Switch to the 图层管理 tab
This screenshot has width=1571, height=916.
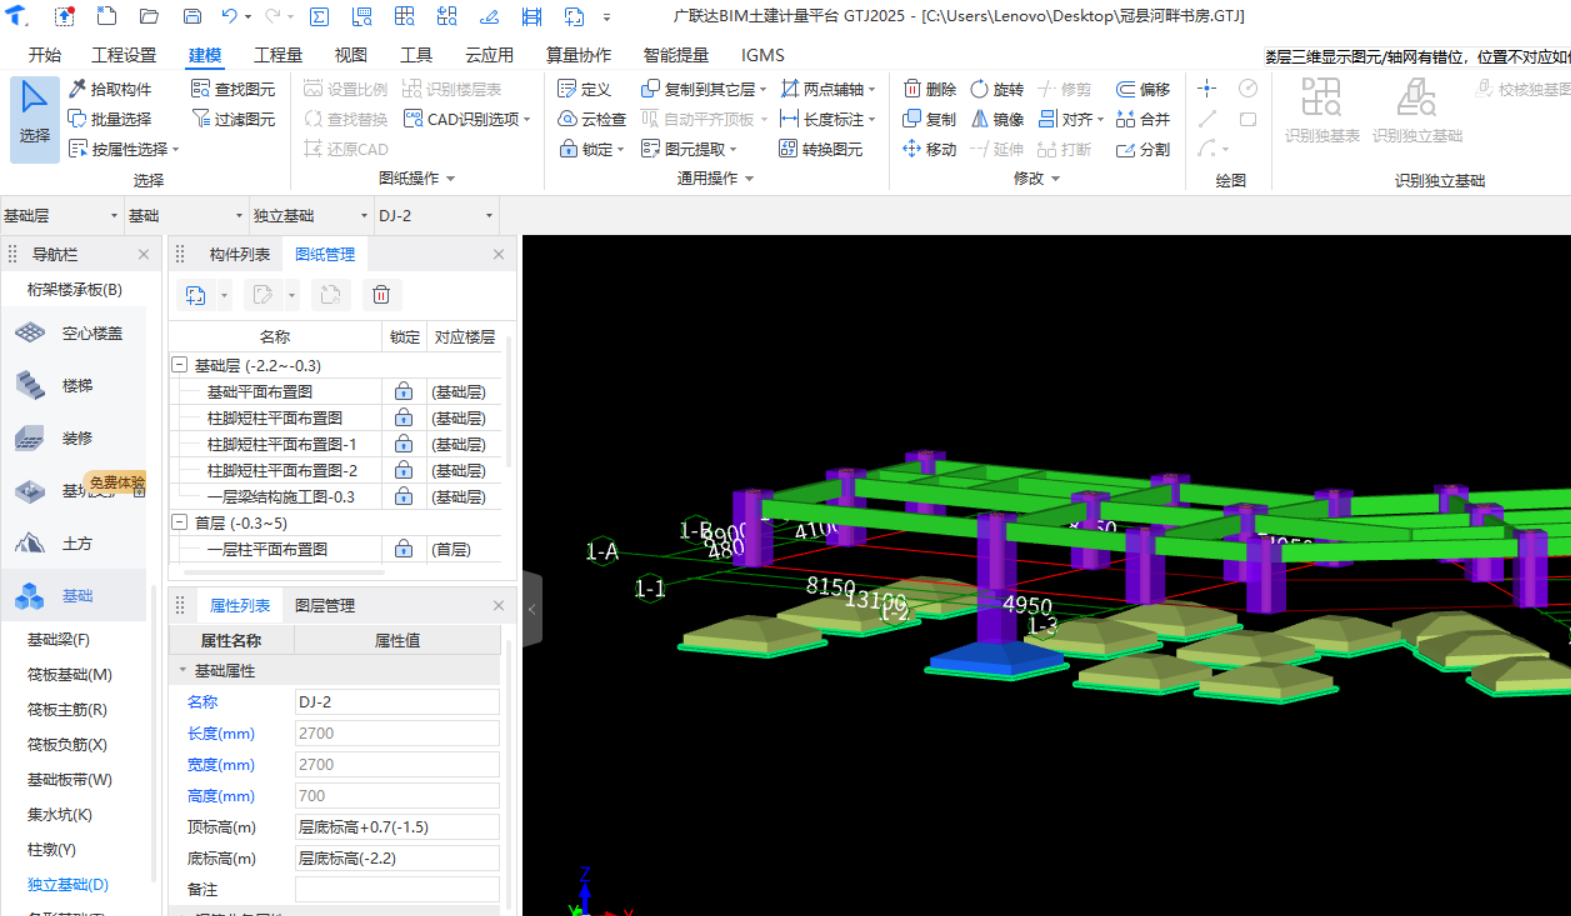coord(325,605)
